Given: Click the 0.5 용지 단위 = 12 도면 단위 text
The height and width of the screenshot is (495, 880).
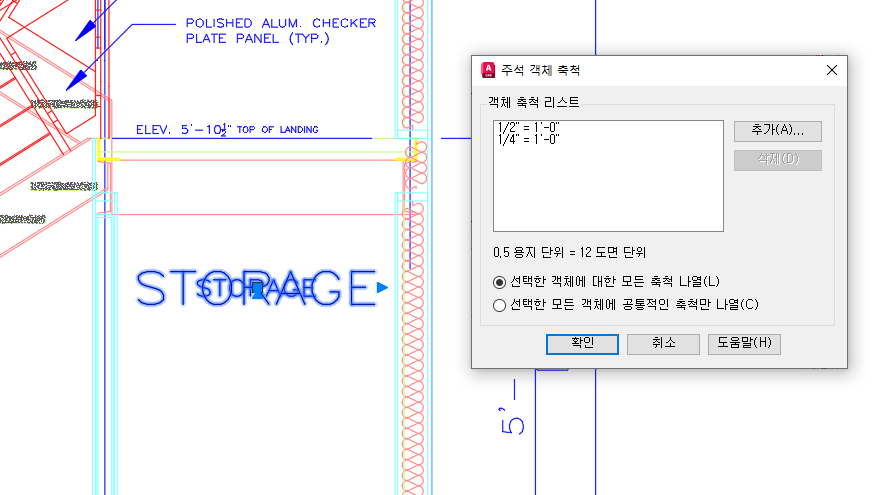Looking at the screenshot, I should tap(570, 253).
